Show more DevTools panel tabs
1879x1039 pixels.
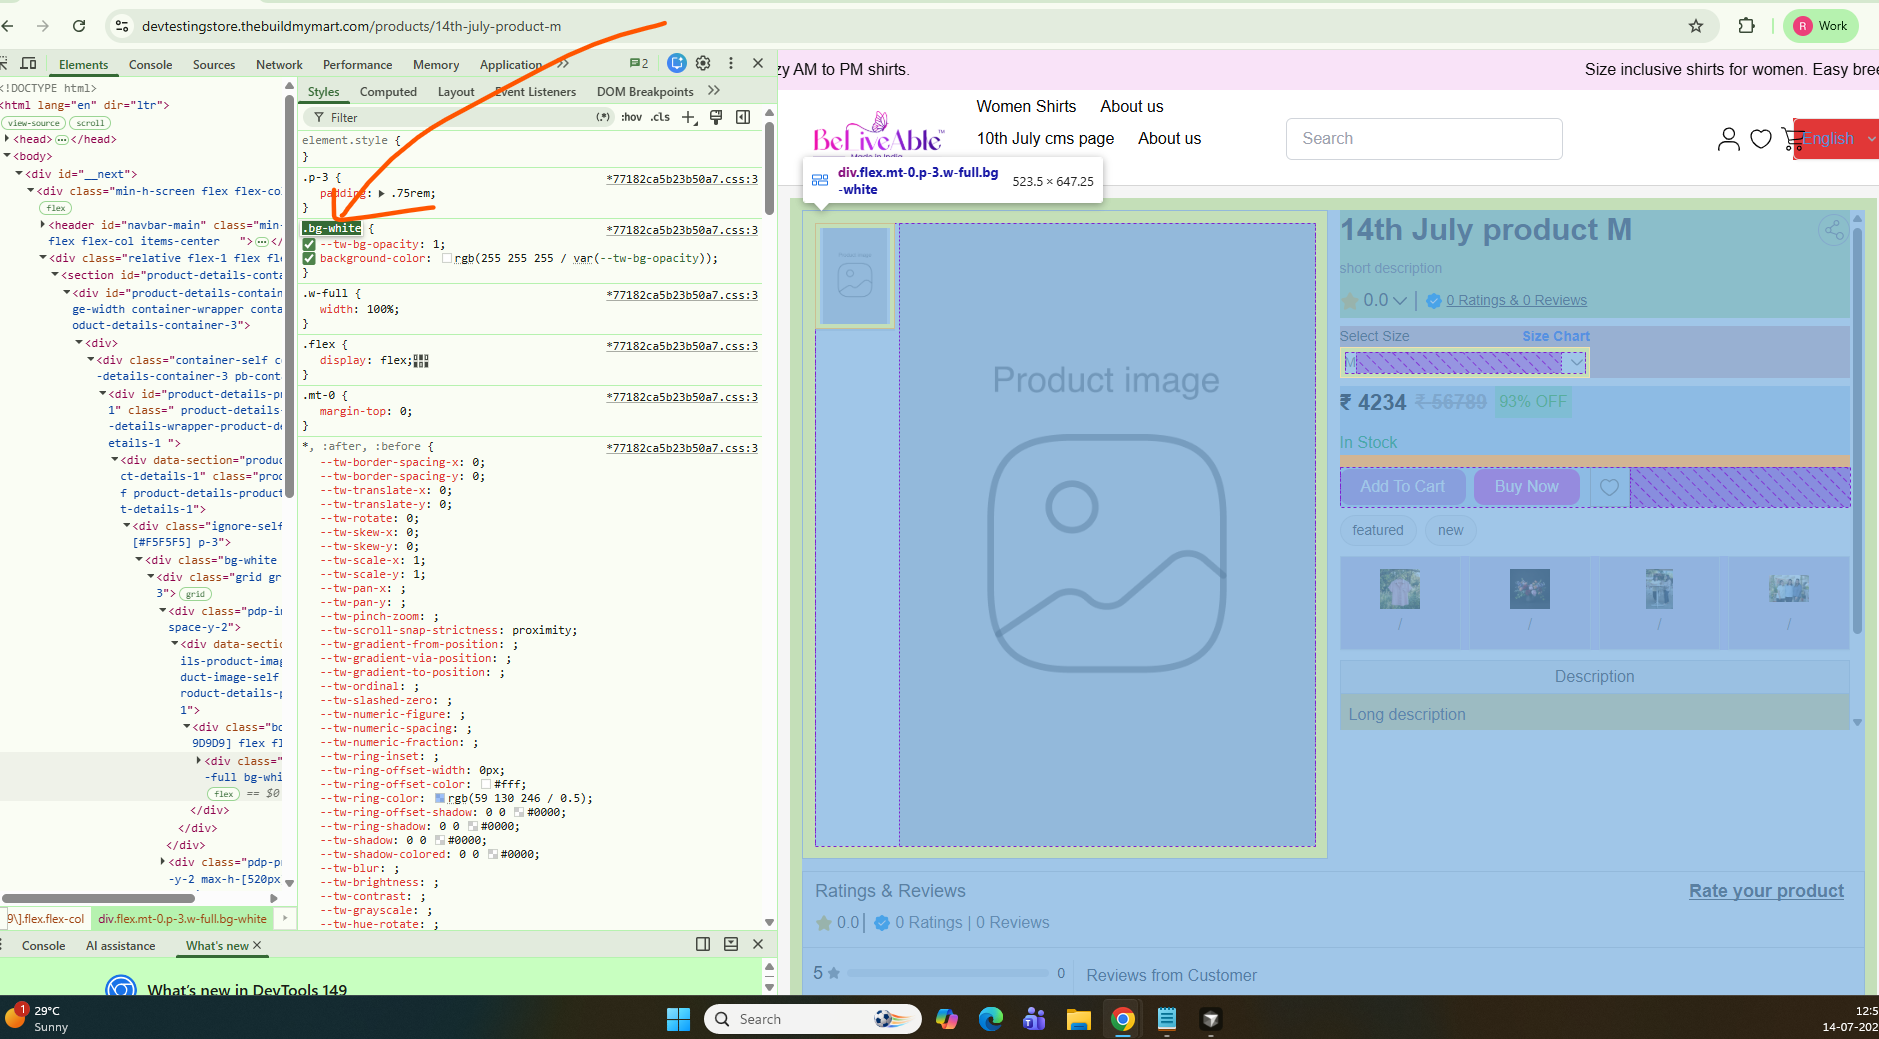tap(563, 64)
